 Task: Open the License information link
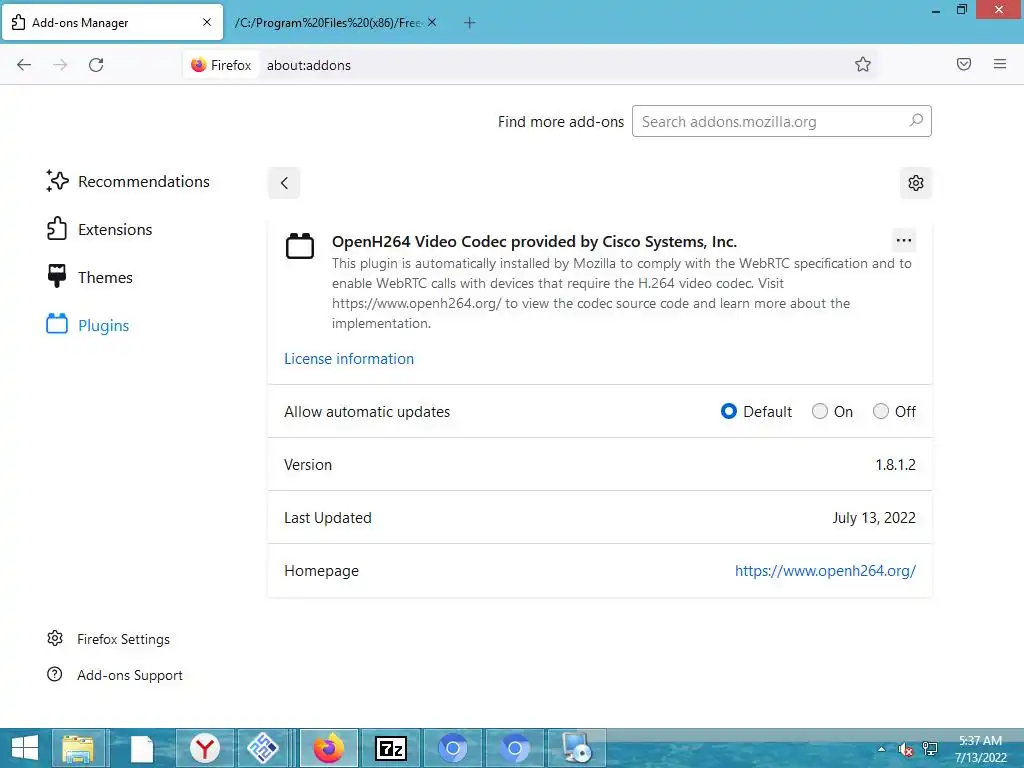[349, 359]
